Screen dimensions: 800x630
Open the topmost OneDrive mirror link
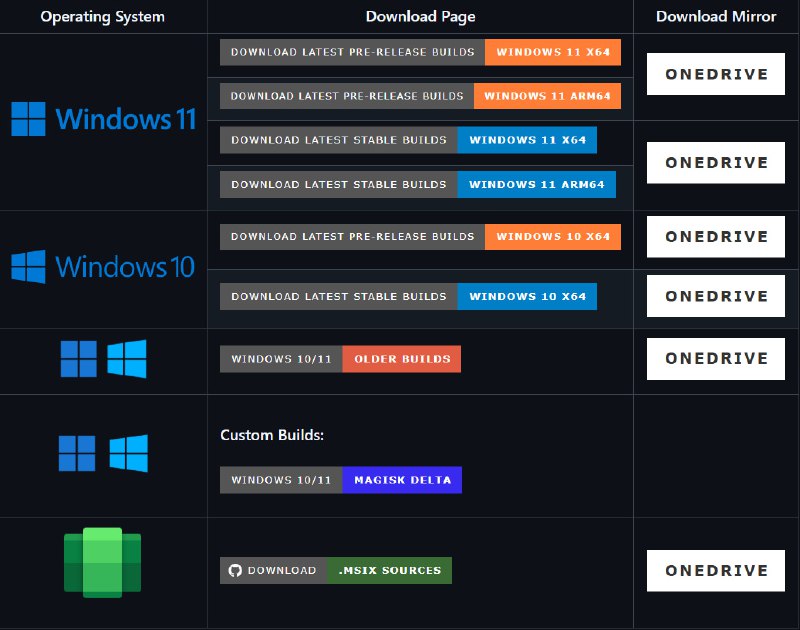715,73
